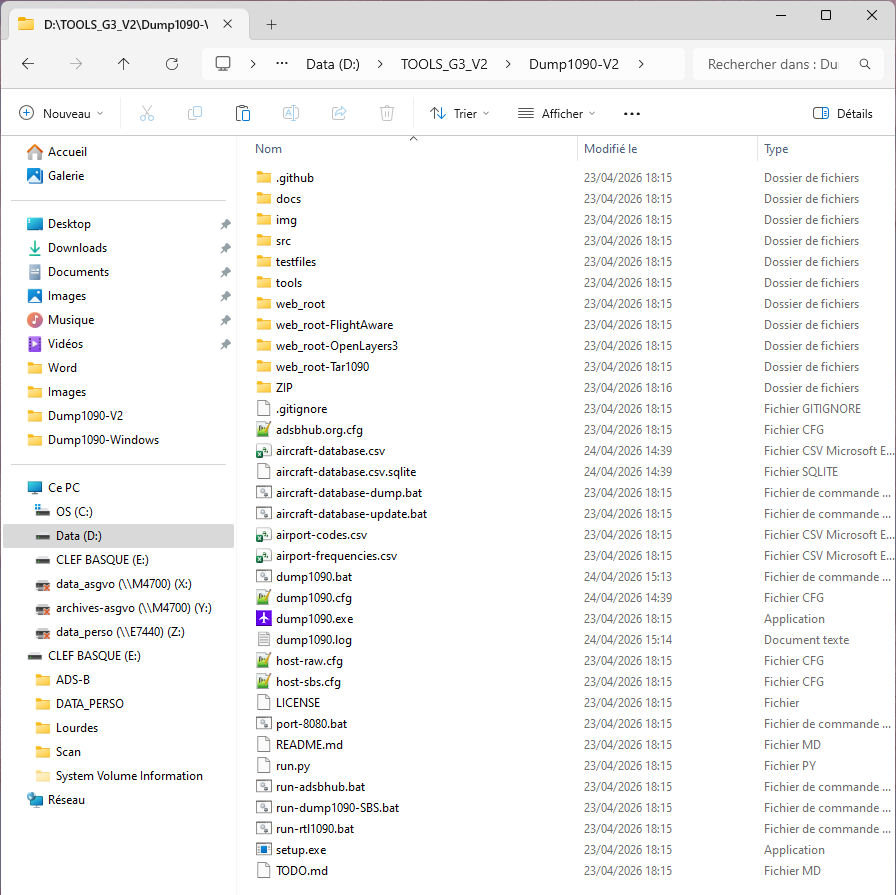
Task: Select the dump1090.bat file icon
Action: coord(263,577)
